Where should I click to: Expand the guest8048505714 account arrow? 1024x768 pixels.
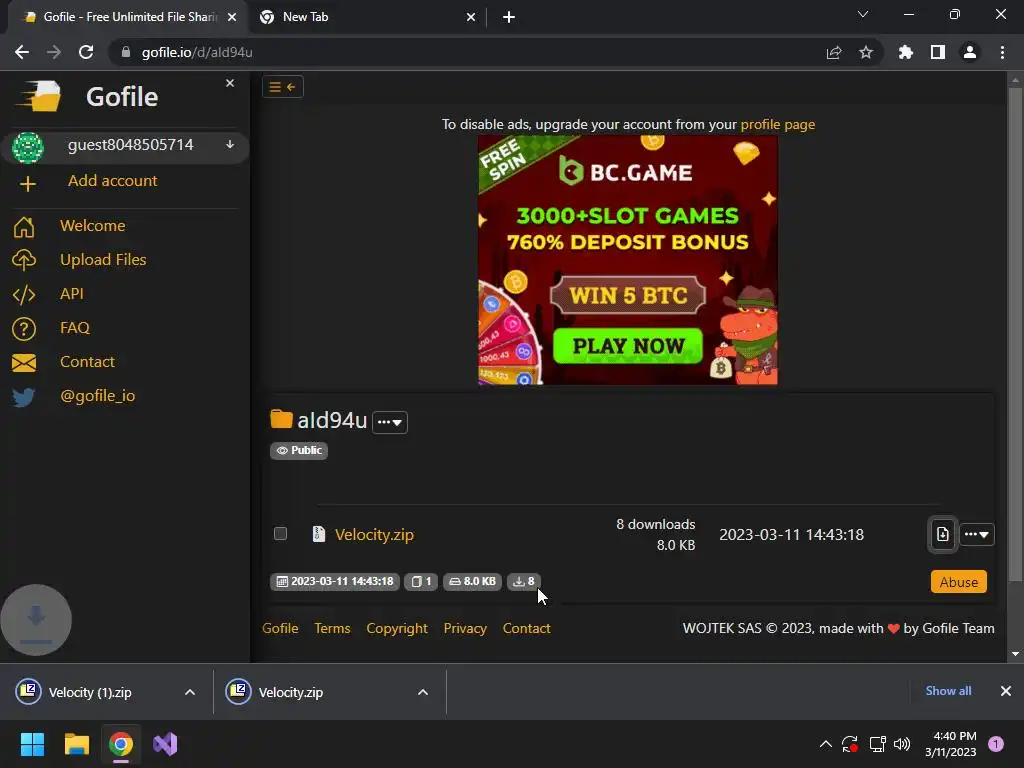(x=230, y=144)
